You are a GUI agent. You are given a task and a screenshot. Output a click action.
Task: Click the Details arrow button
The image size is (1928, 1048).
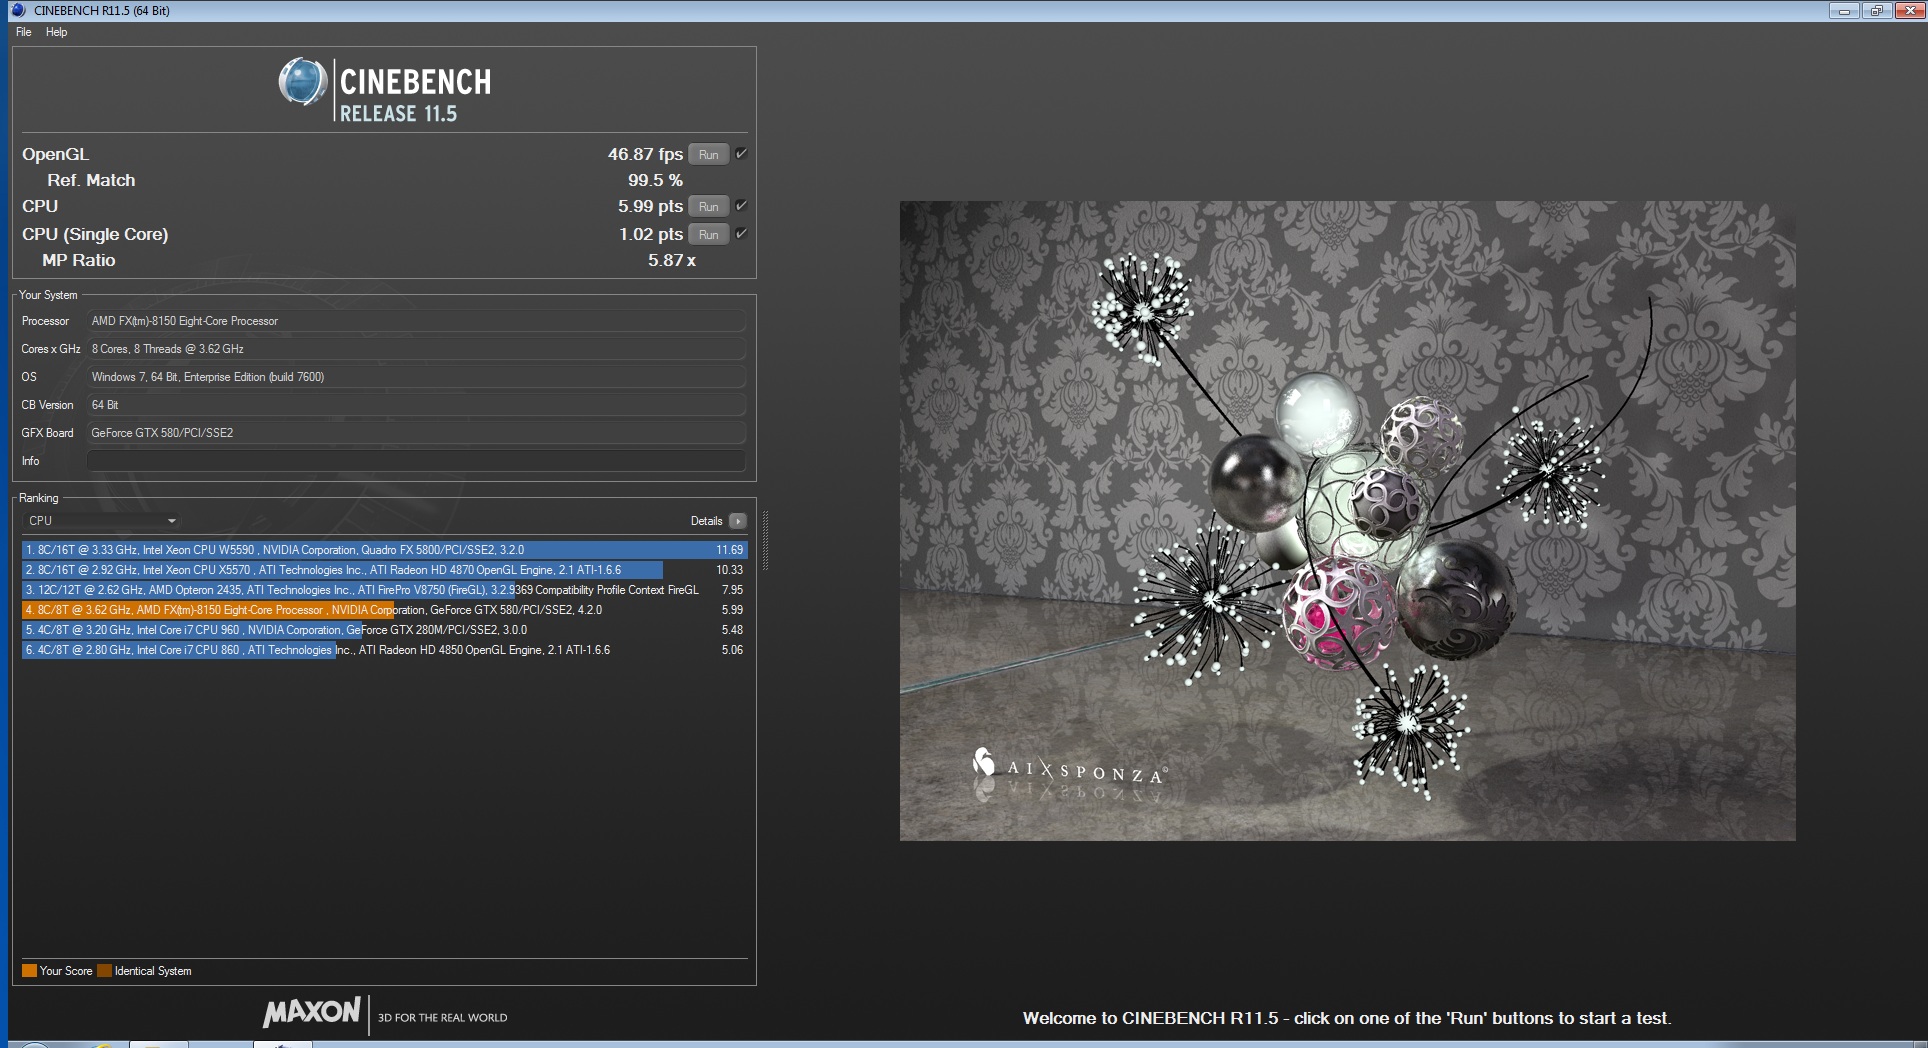pyautogui.click(x=738, y=521)
